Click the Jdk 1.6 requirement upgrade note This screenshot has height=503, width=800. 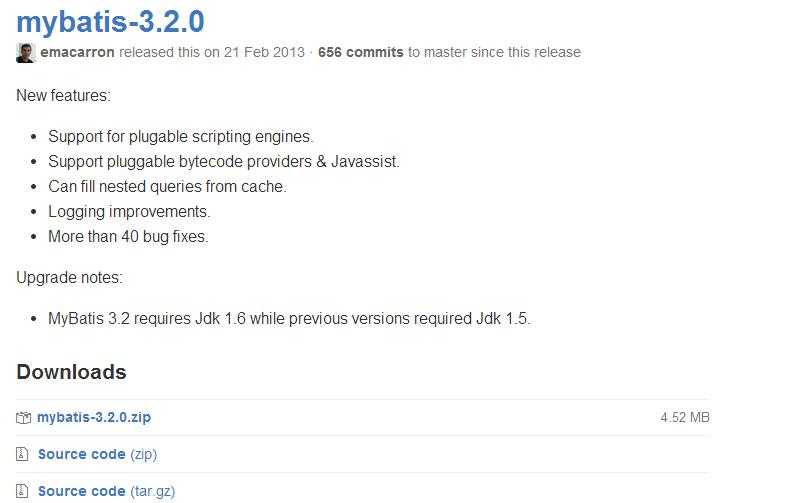289,319
